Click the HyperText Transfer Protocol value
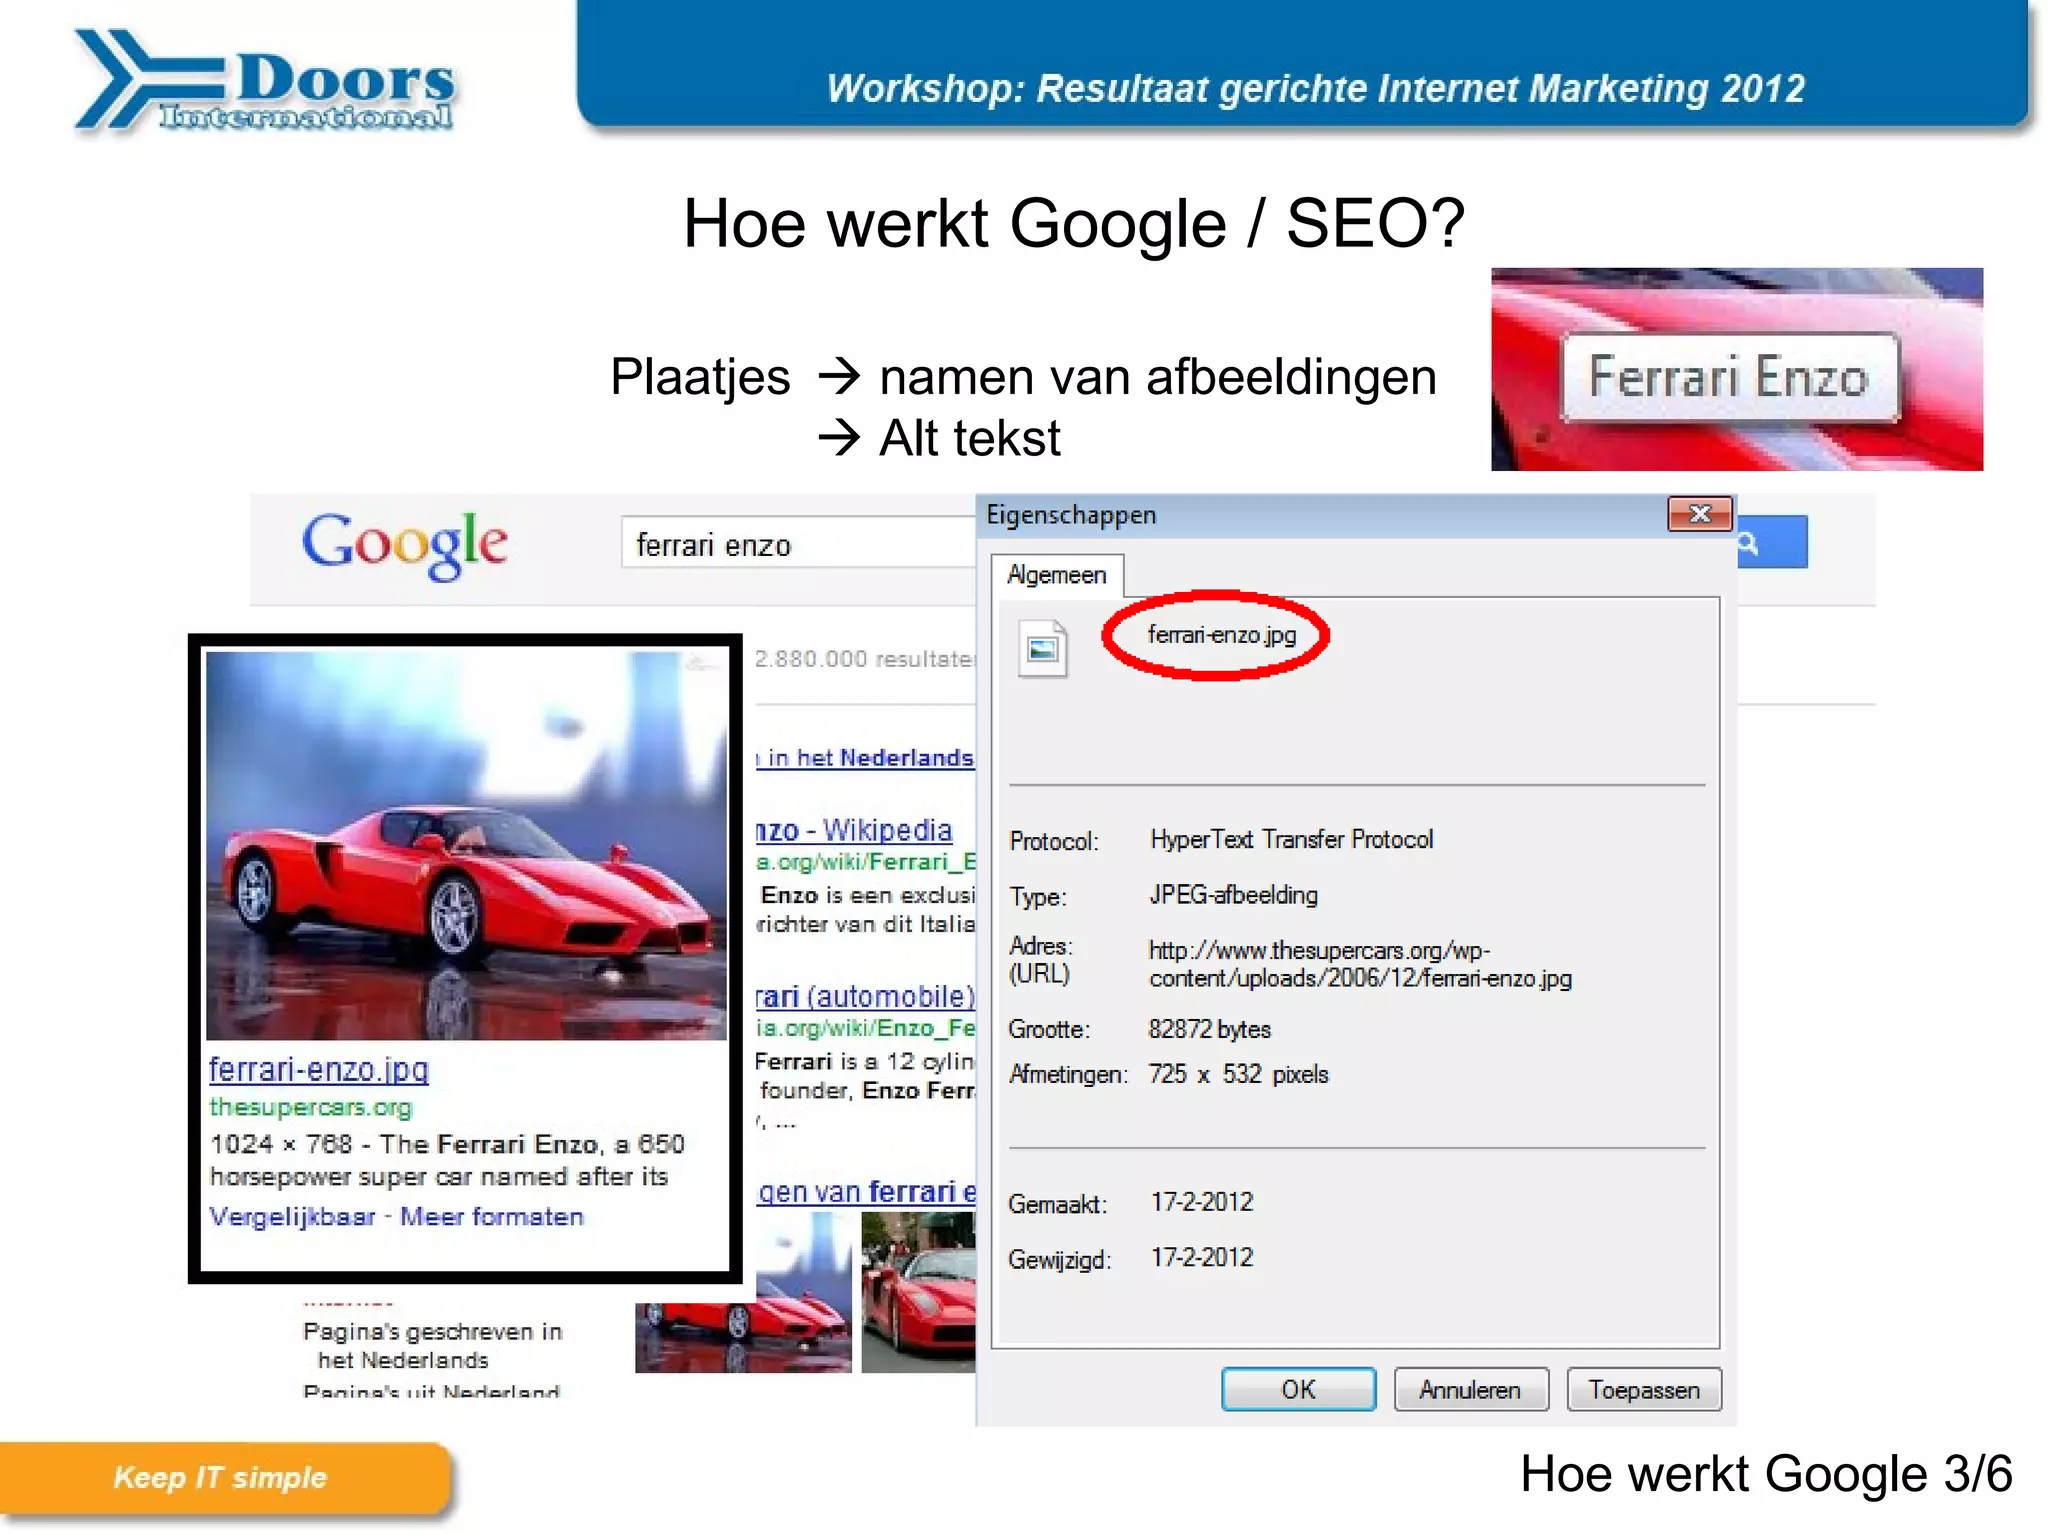This screenshot has width=2048, height=1536. pos(1291,840)
